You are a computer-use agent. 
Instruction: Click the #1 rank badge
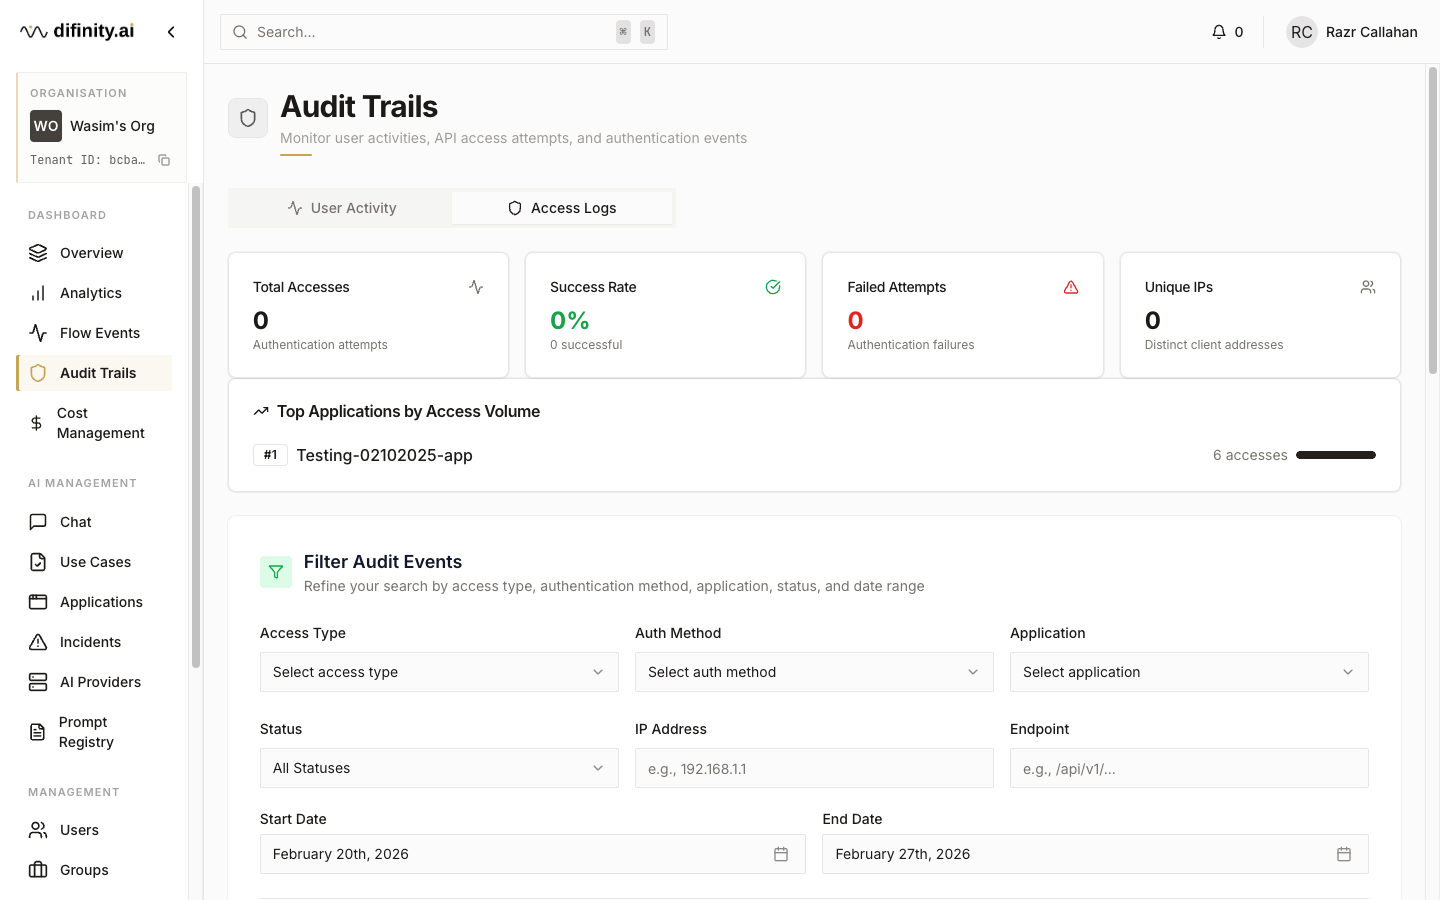point(270,455)
